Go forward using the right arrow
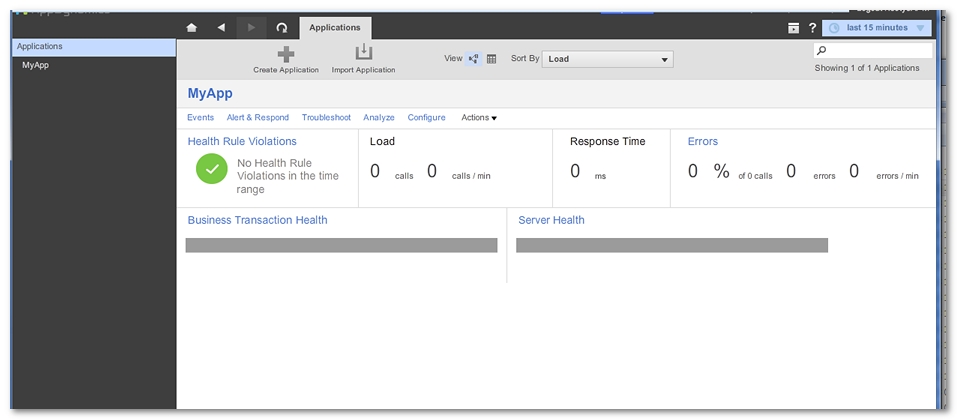This screenshot has height=420, width=957. [251, 28]
